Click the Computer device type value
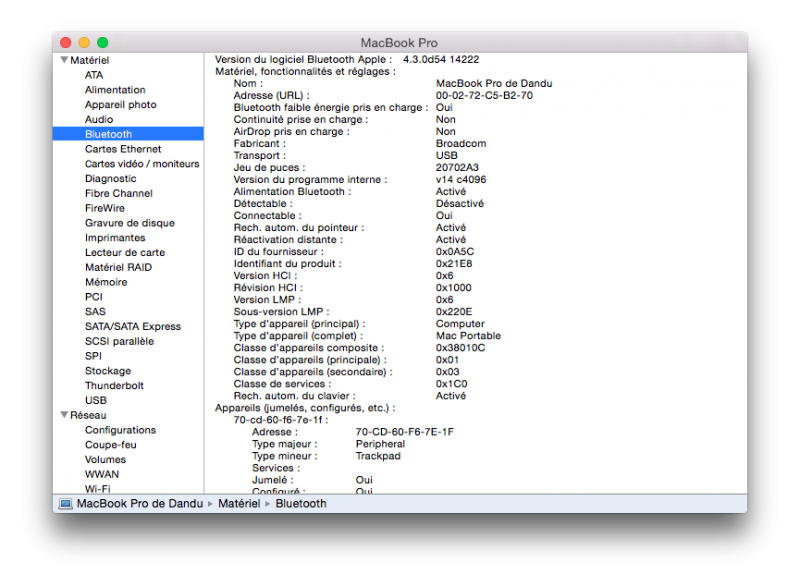This screenshot has width=800, height=586. [x=460, y=324]
